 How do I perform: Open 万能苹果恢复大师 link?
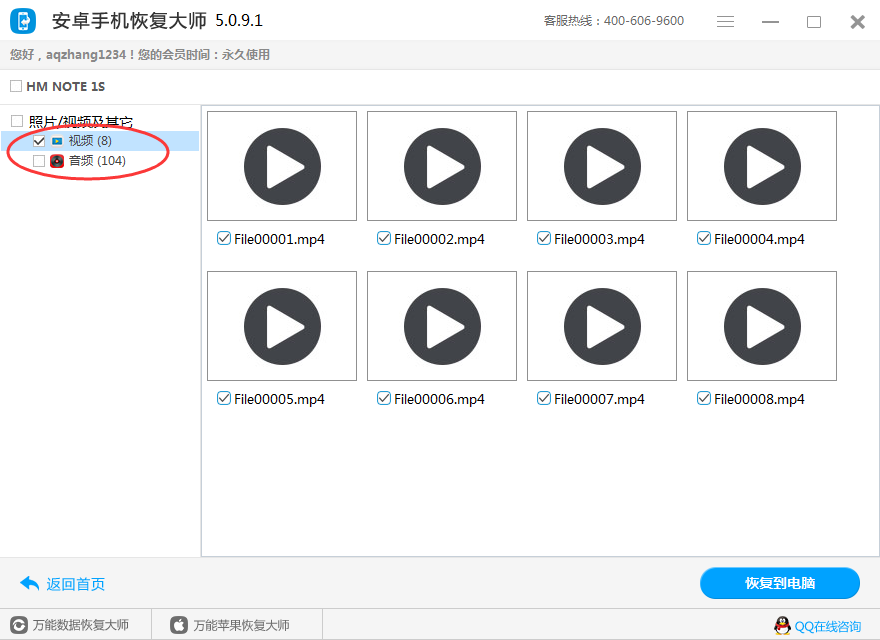click(x=241, y=625)
